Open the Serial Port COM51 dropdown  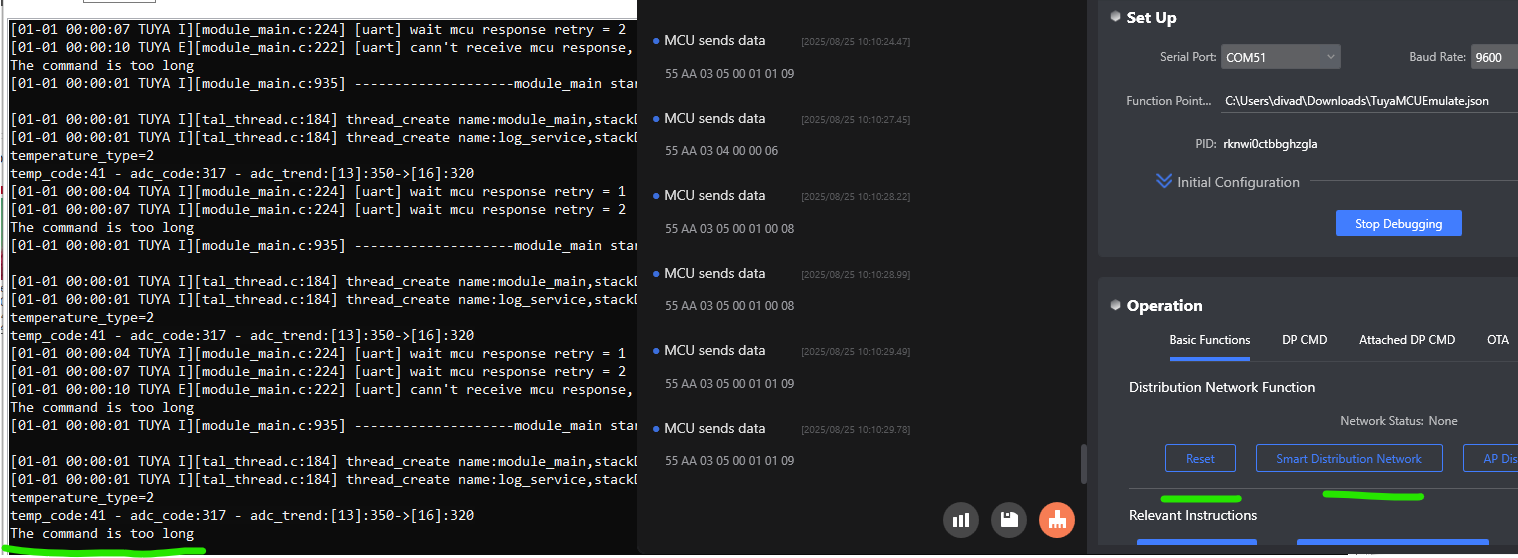[1280, 57]
